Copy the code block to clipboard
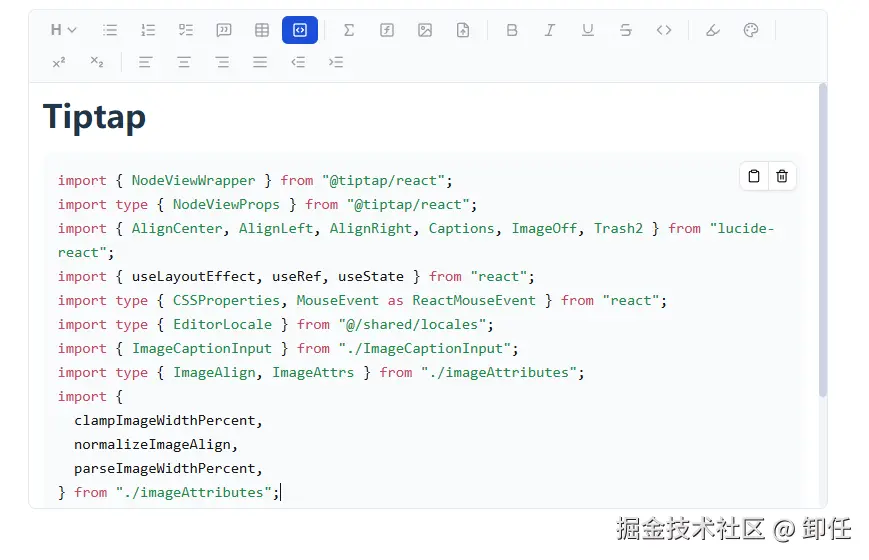This screenshot has height=560, width=869. pyautogui.click(x=754, y=176)
